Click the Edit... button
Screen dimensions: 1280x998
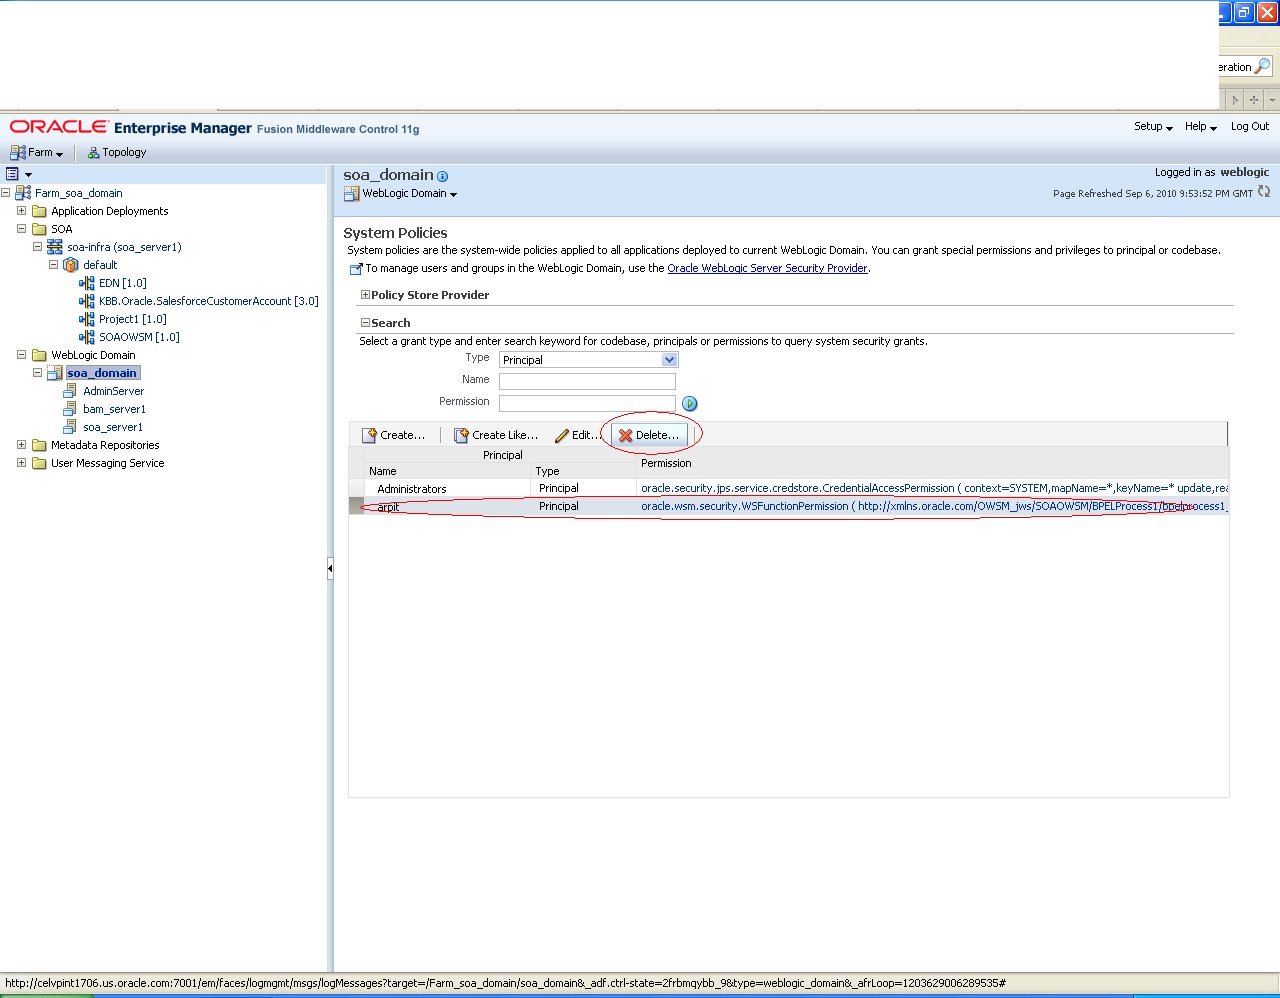pyautogui.click(x=579, y=435)
